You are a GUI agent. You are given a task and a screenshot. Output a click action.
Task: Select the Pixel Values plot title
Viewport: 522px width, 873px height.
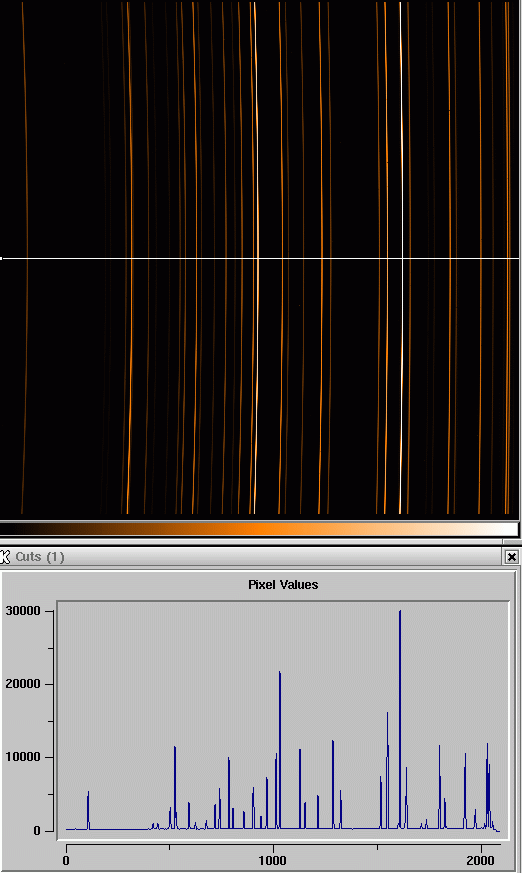click(x=283, y=585)
